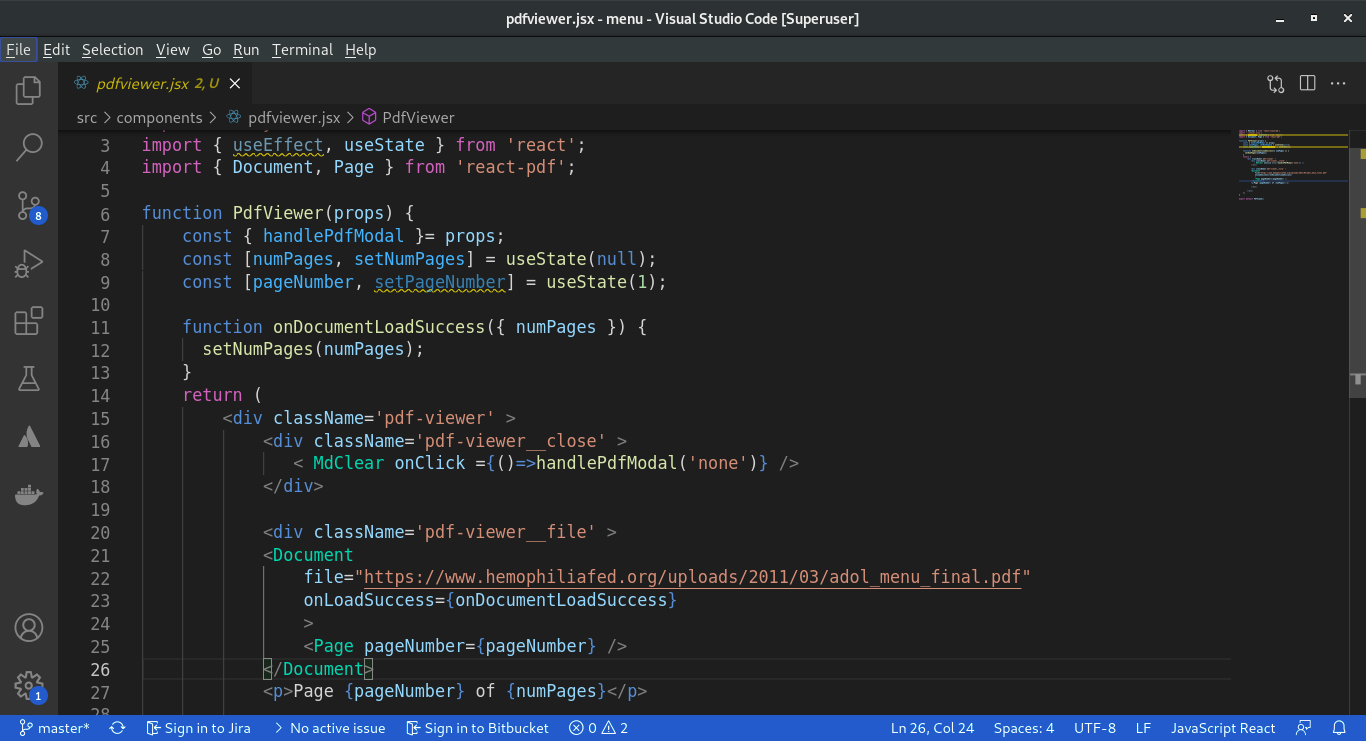Open the View menu
This screenshot has width=1366, height=741.
pyautogui.click(x=172, y=49)
